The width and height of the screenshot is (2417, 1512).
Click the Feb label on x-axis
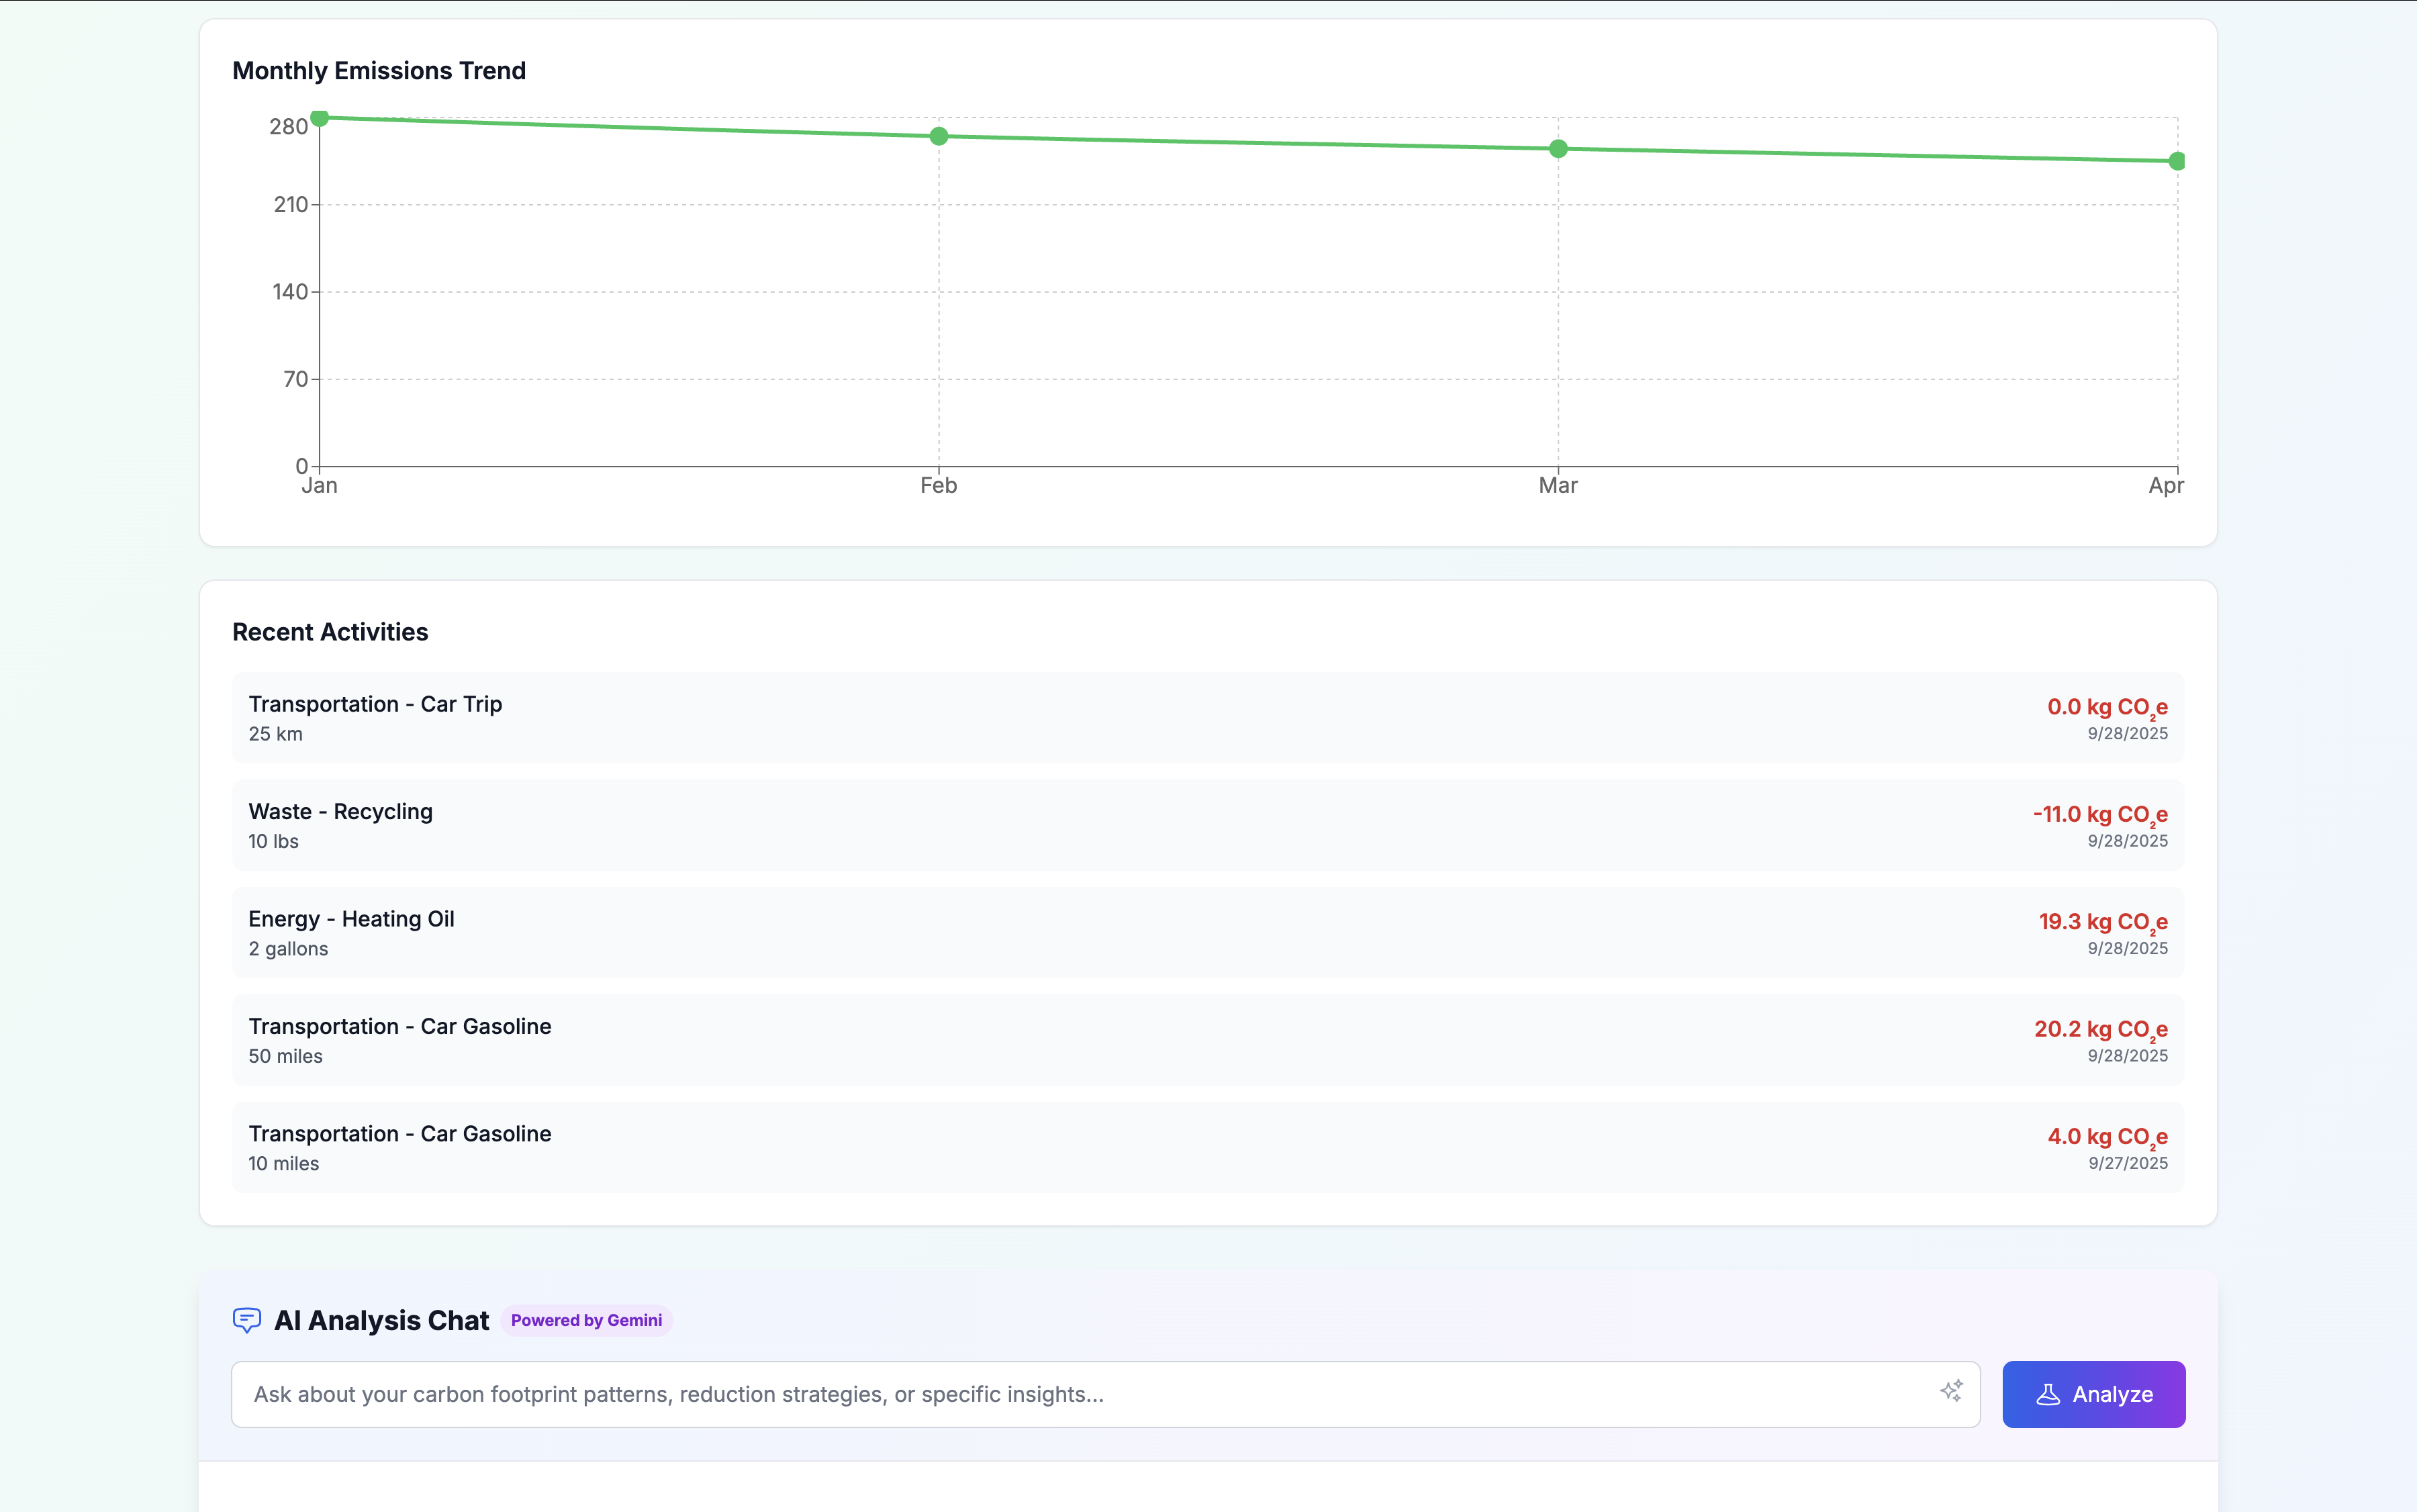938,486
